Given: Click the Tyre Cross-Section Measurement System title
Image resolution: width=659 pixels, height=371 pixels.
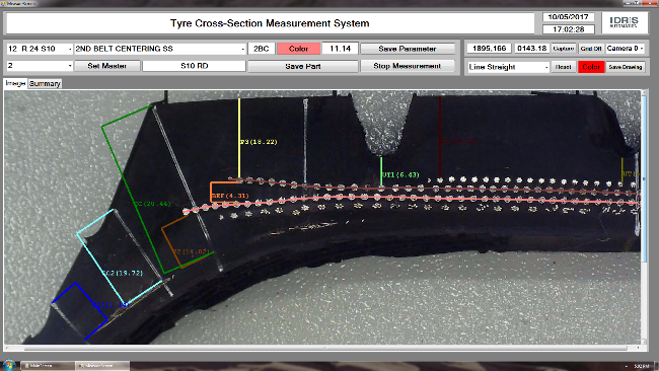Looking at the screenshot, I should pos(269,23).
